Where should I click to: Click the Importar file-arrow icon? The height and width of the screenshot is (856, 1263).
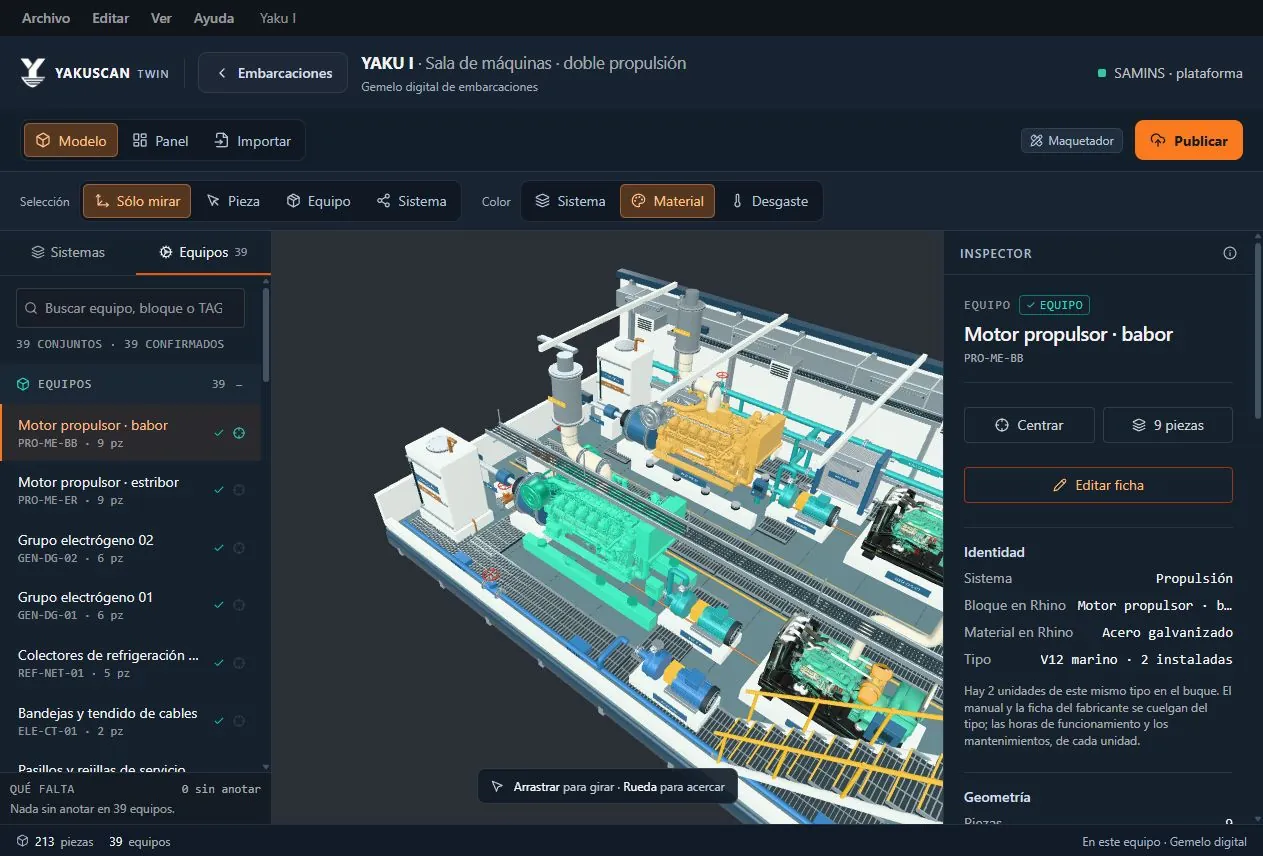tap(221, 141)
